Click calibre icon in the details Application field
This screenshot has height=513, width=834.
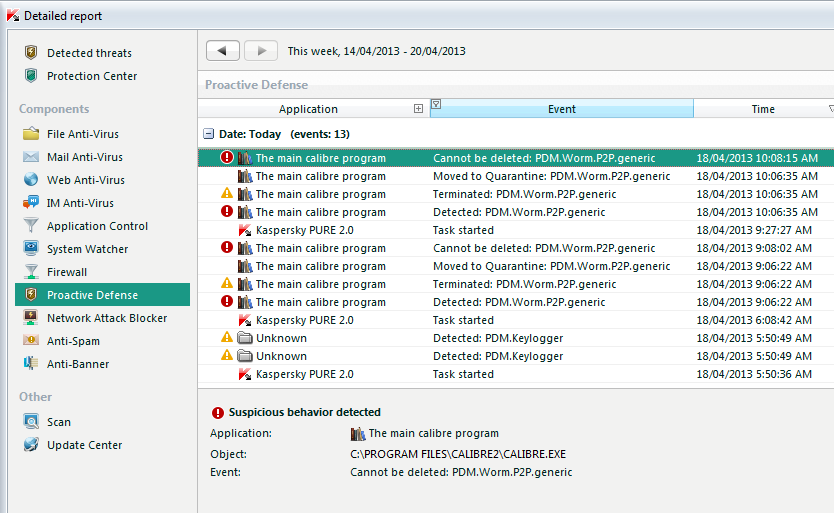tap(358, 434)
